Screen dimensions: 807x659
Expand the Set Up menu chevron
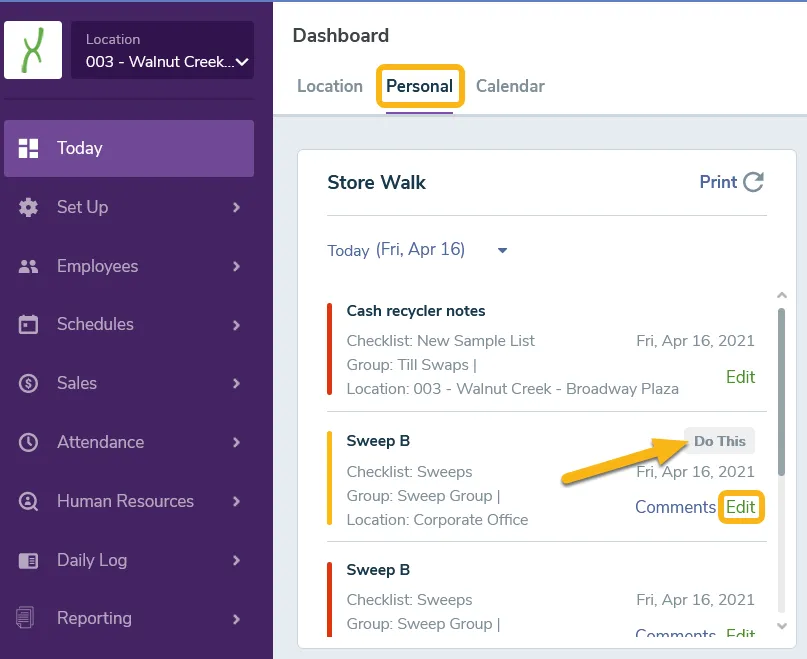click(x=236, y=207)
